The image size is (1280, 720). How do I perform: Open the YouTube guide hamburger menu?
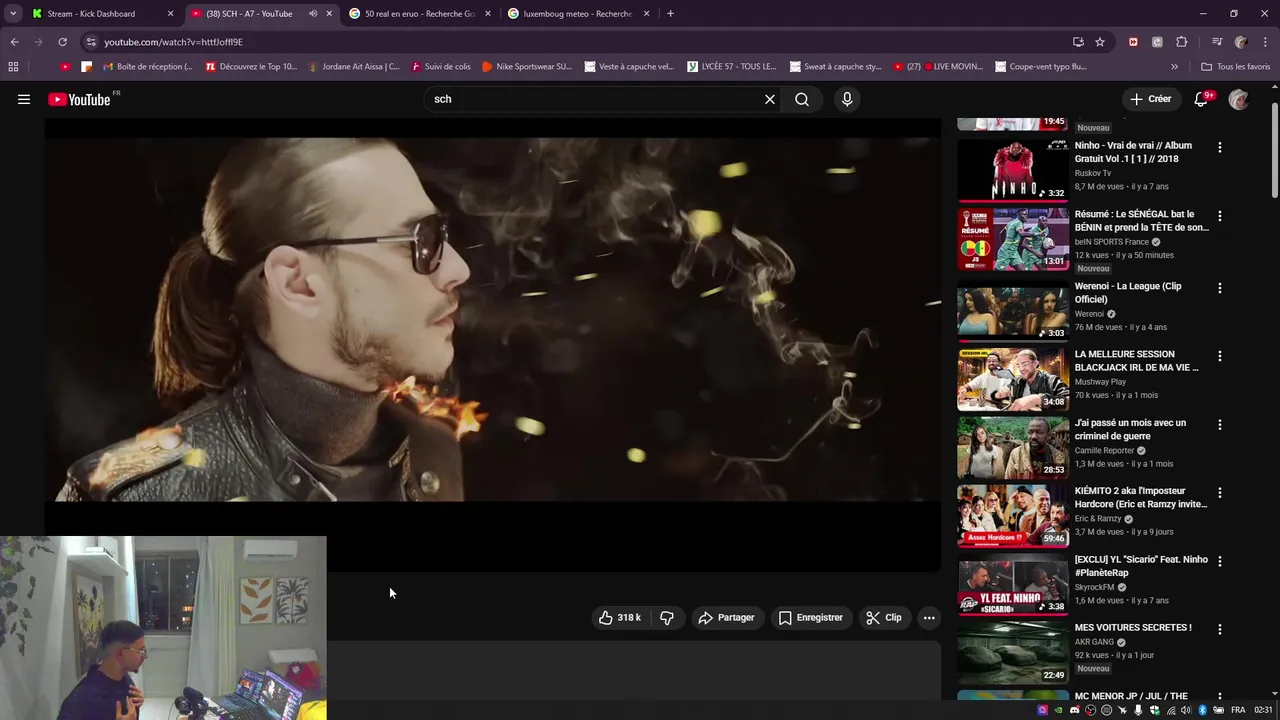coord(24,99)
